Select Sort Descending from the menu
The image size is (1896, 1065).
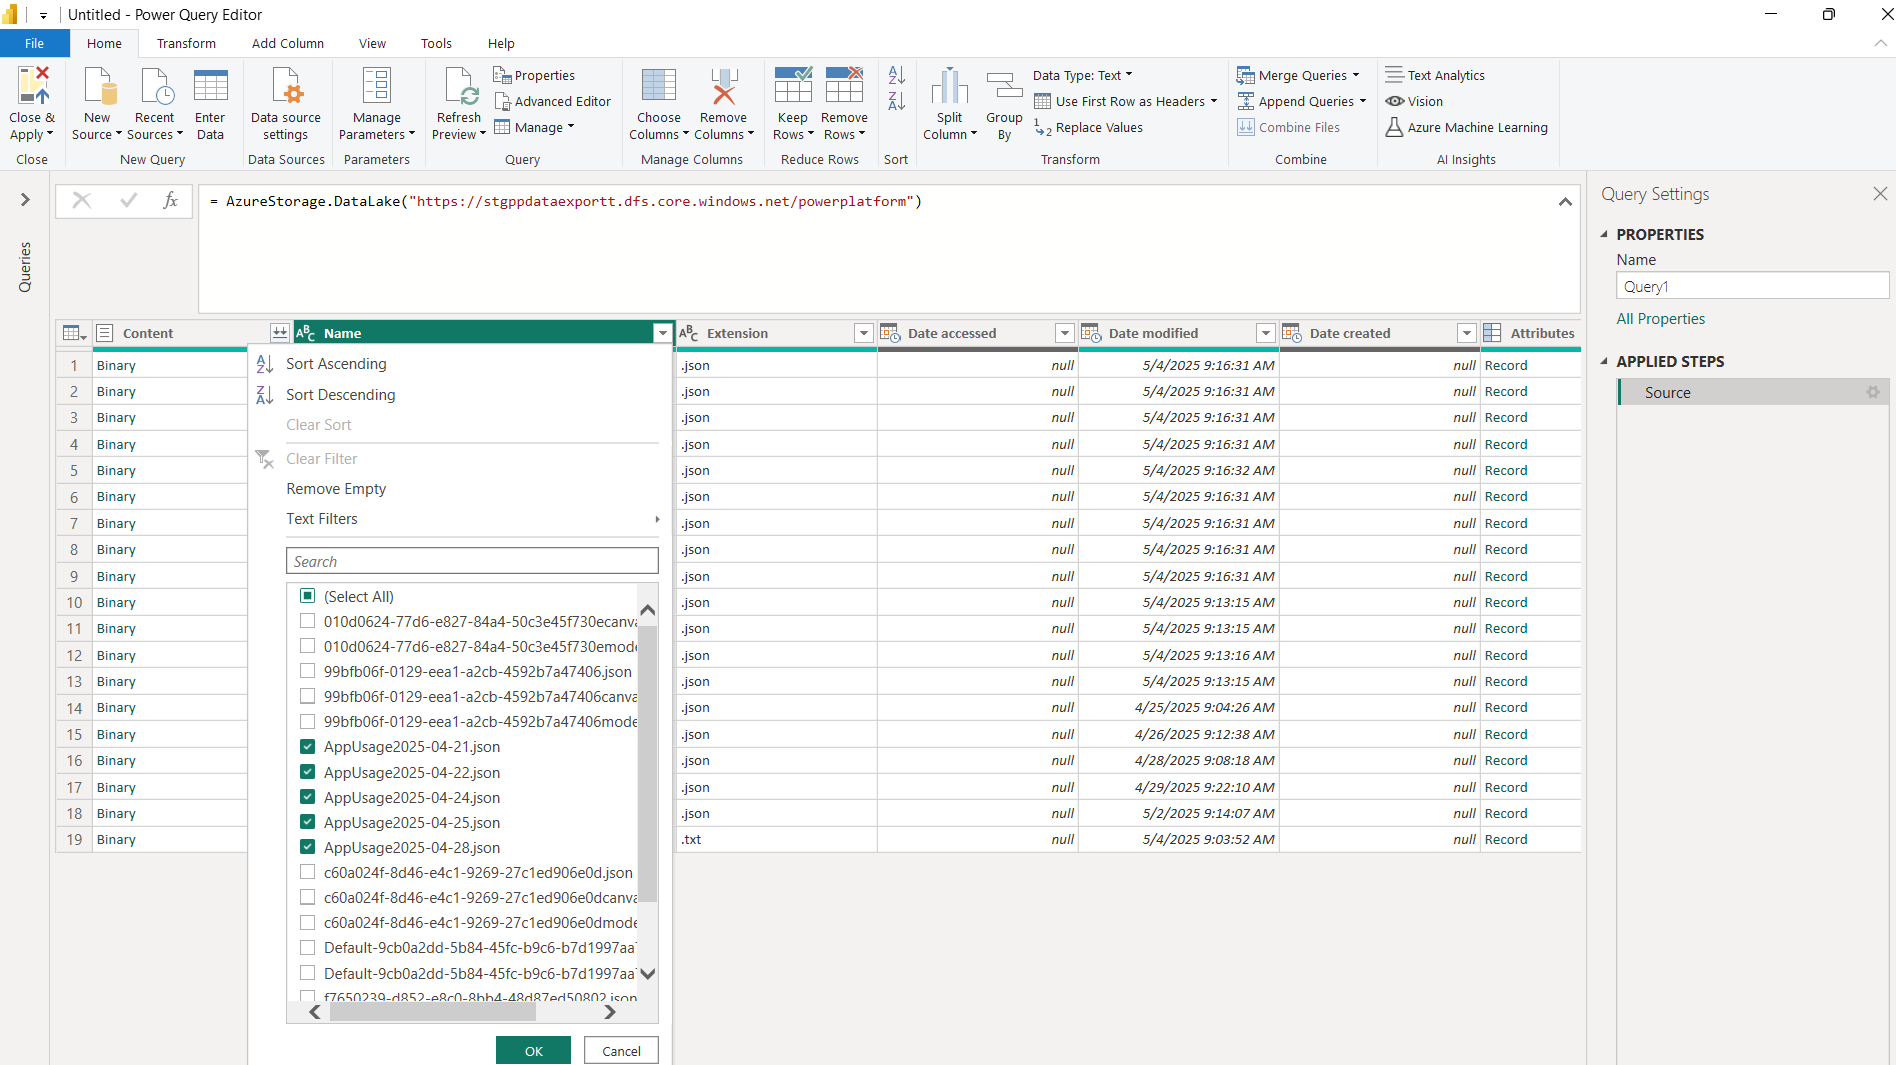340,395
